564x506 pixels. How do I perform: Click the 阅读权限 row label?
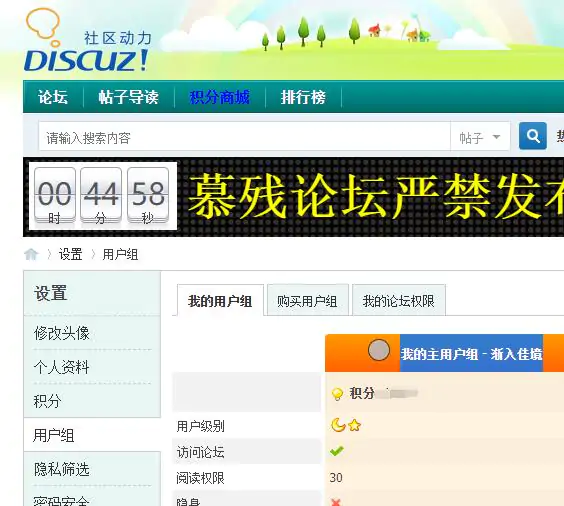click(200, 478)
